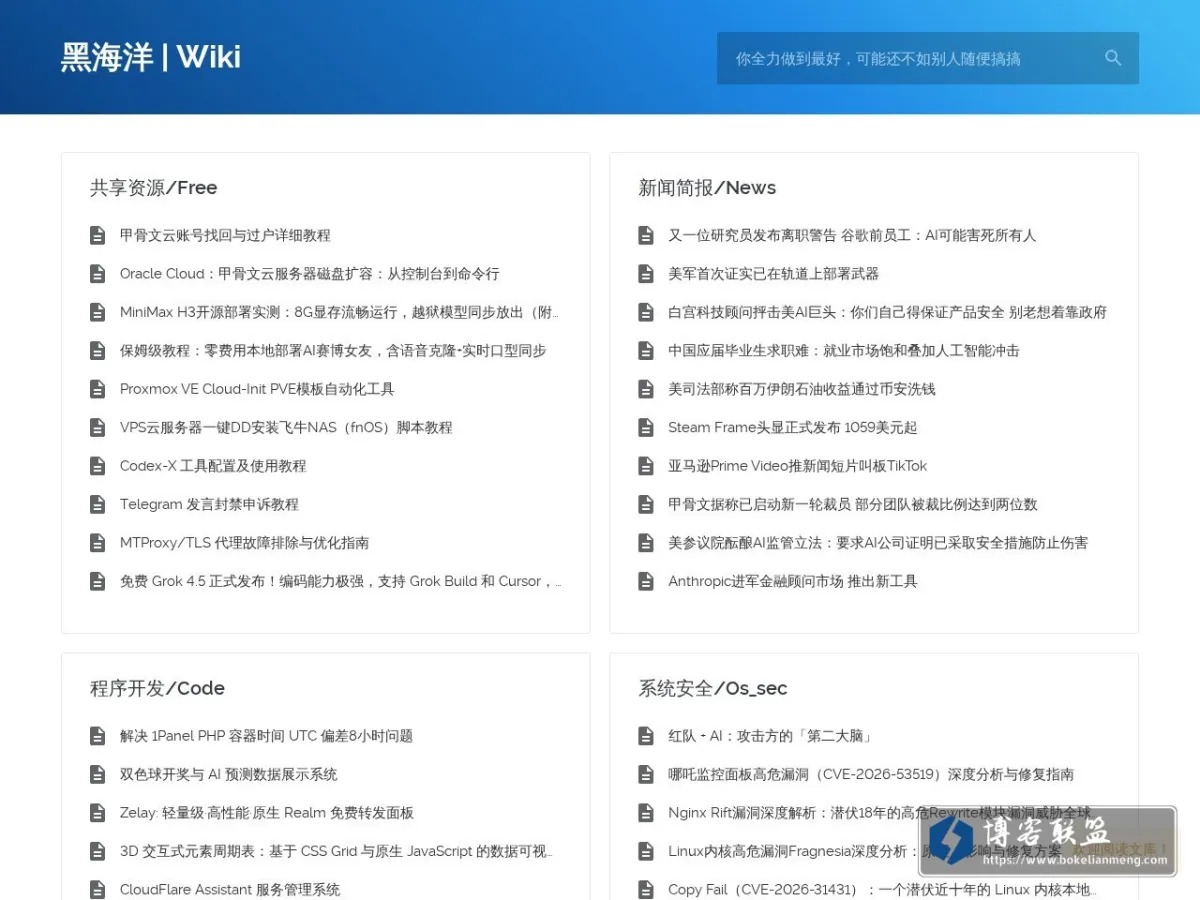Open the 黑海洋 | Wiki home title
This screenshot has height=900, width=1200.
tap(151, 57)
